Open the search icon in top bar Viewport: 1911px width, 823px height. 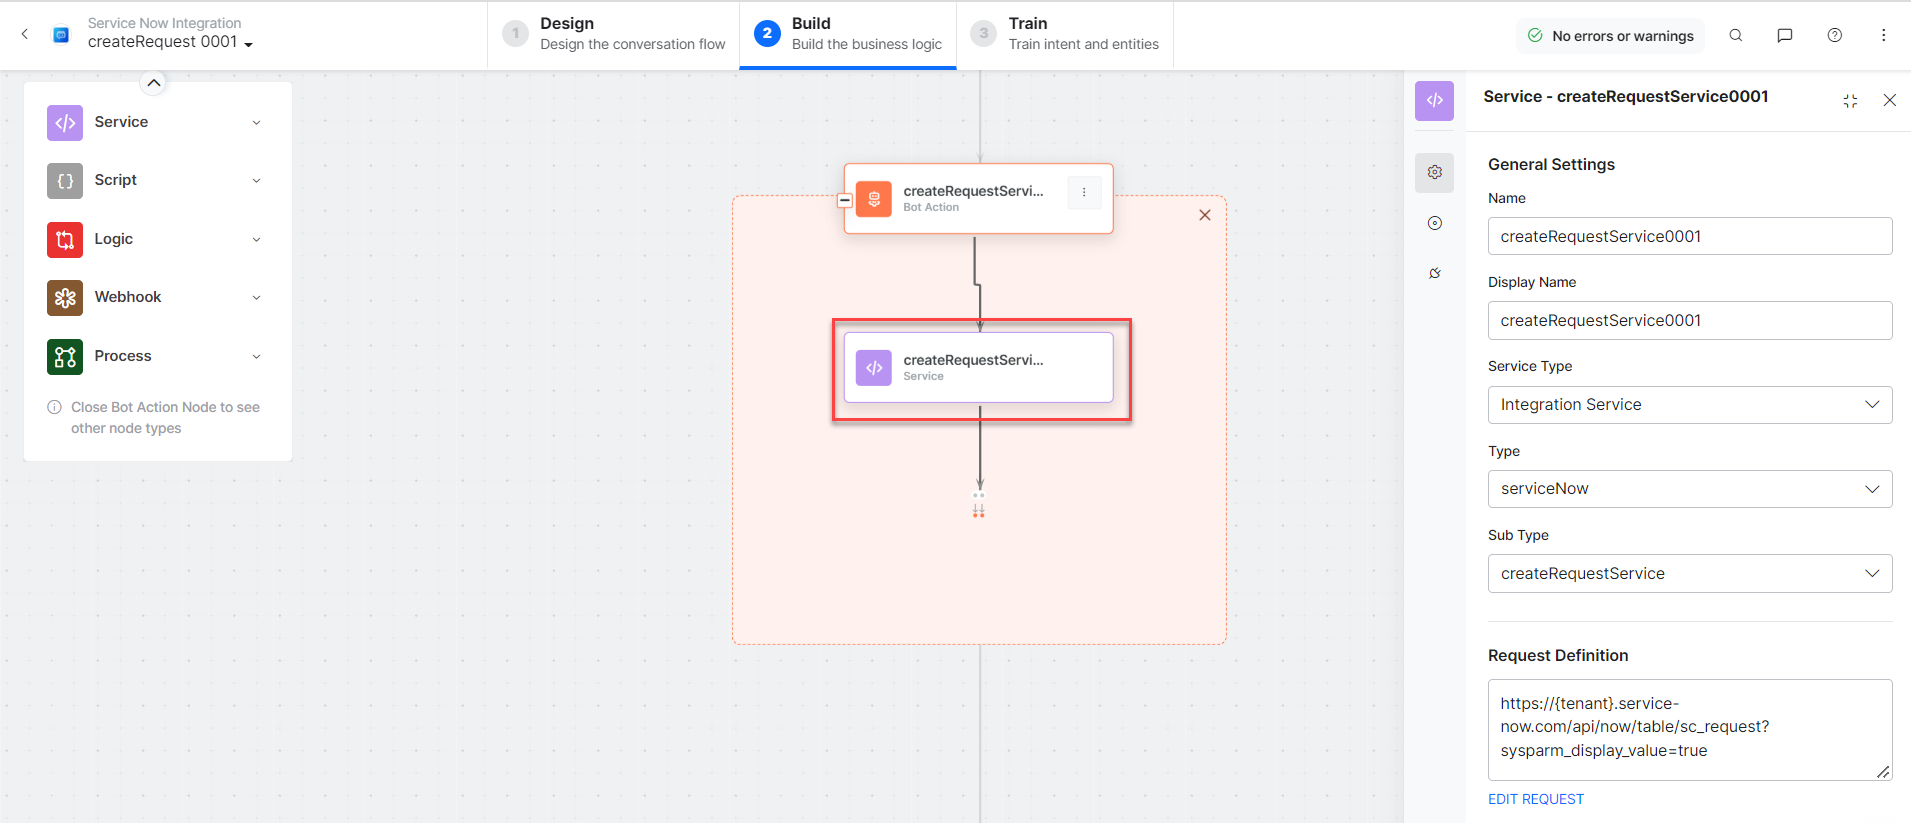(x=1736, y=35)
